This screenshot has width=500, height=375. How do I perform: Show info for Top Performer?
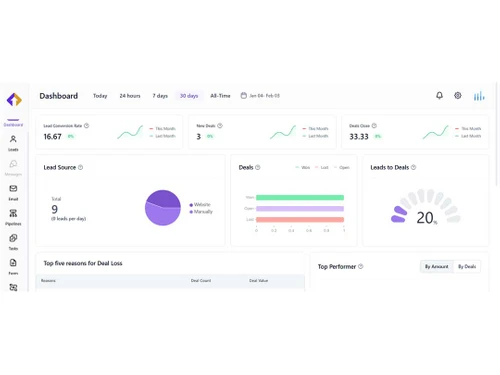360,266
